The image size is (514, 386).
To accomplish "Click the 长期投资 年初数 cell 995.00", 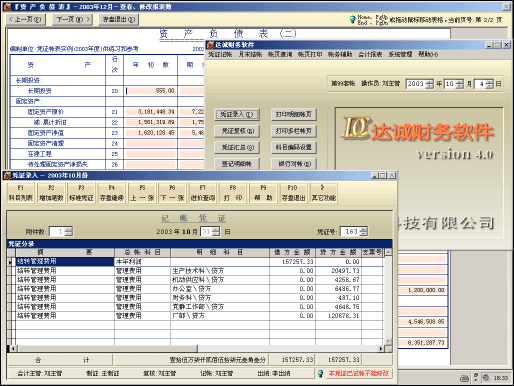I will tap(151, 91).
